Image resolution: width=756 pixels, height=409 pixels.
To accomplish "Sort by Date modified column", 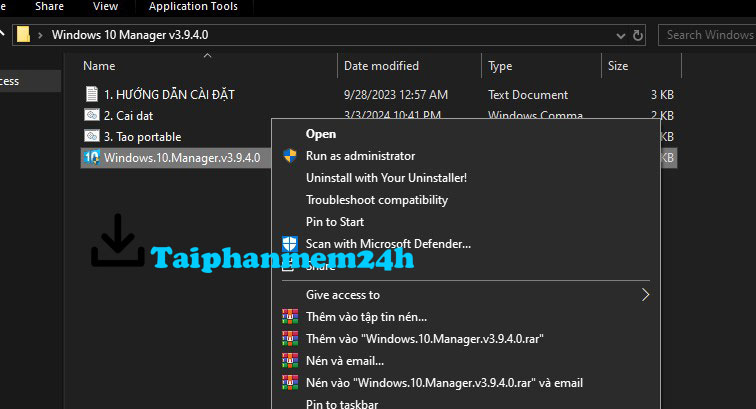I will 381,66.
